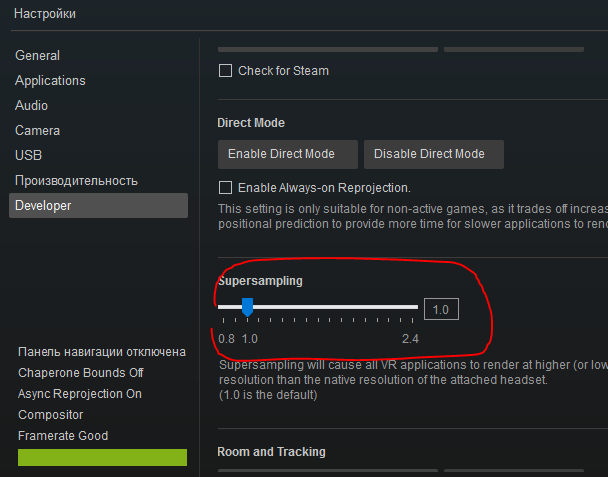Click the Supersampling track near the 2.4 mark
This screenshot has width=608, height=477.
[410, 307]
